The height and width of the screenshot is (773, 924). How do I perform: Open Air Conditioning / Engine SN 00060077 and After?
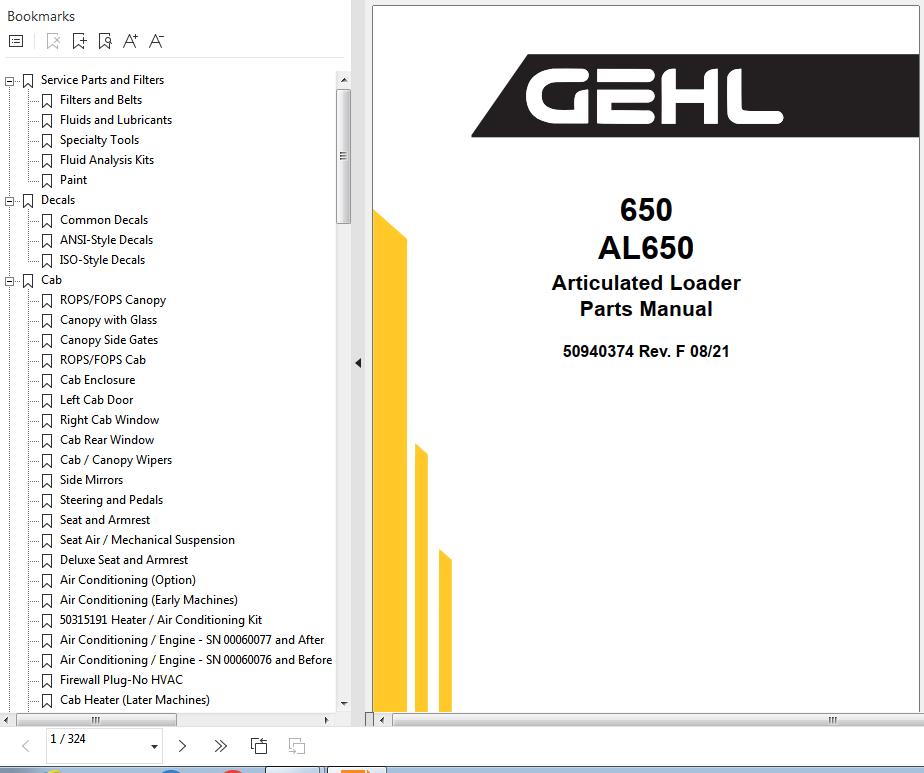(192, 641)
